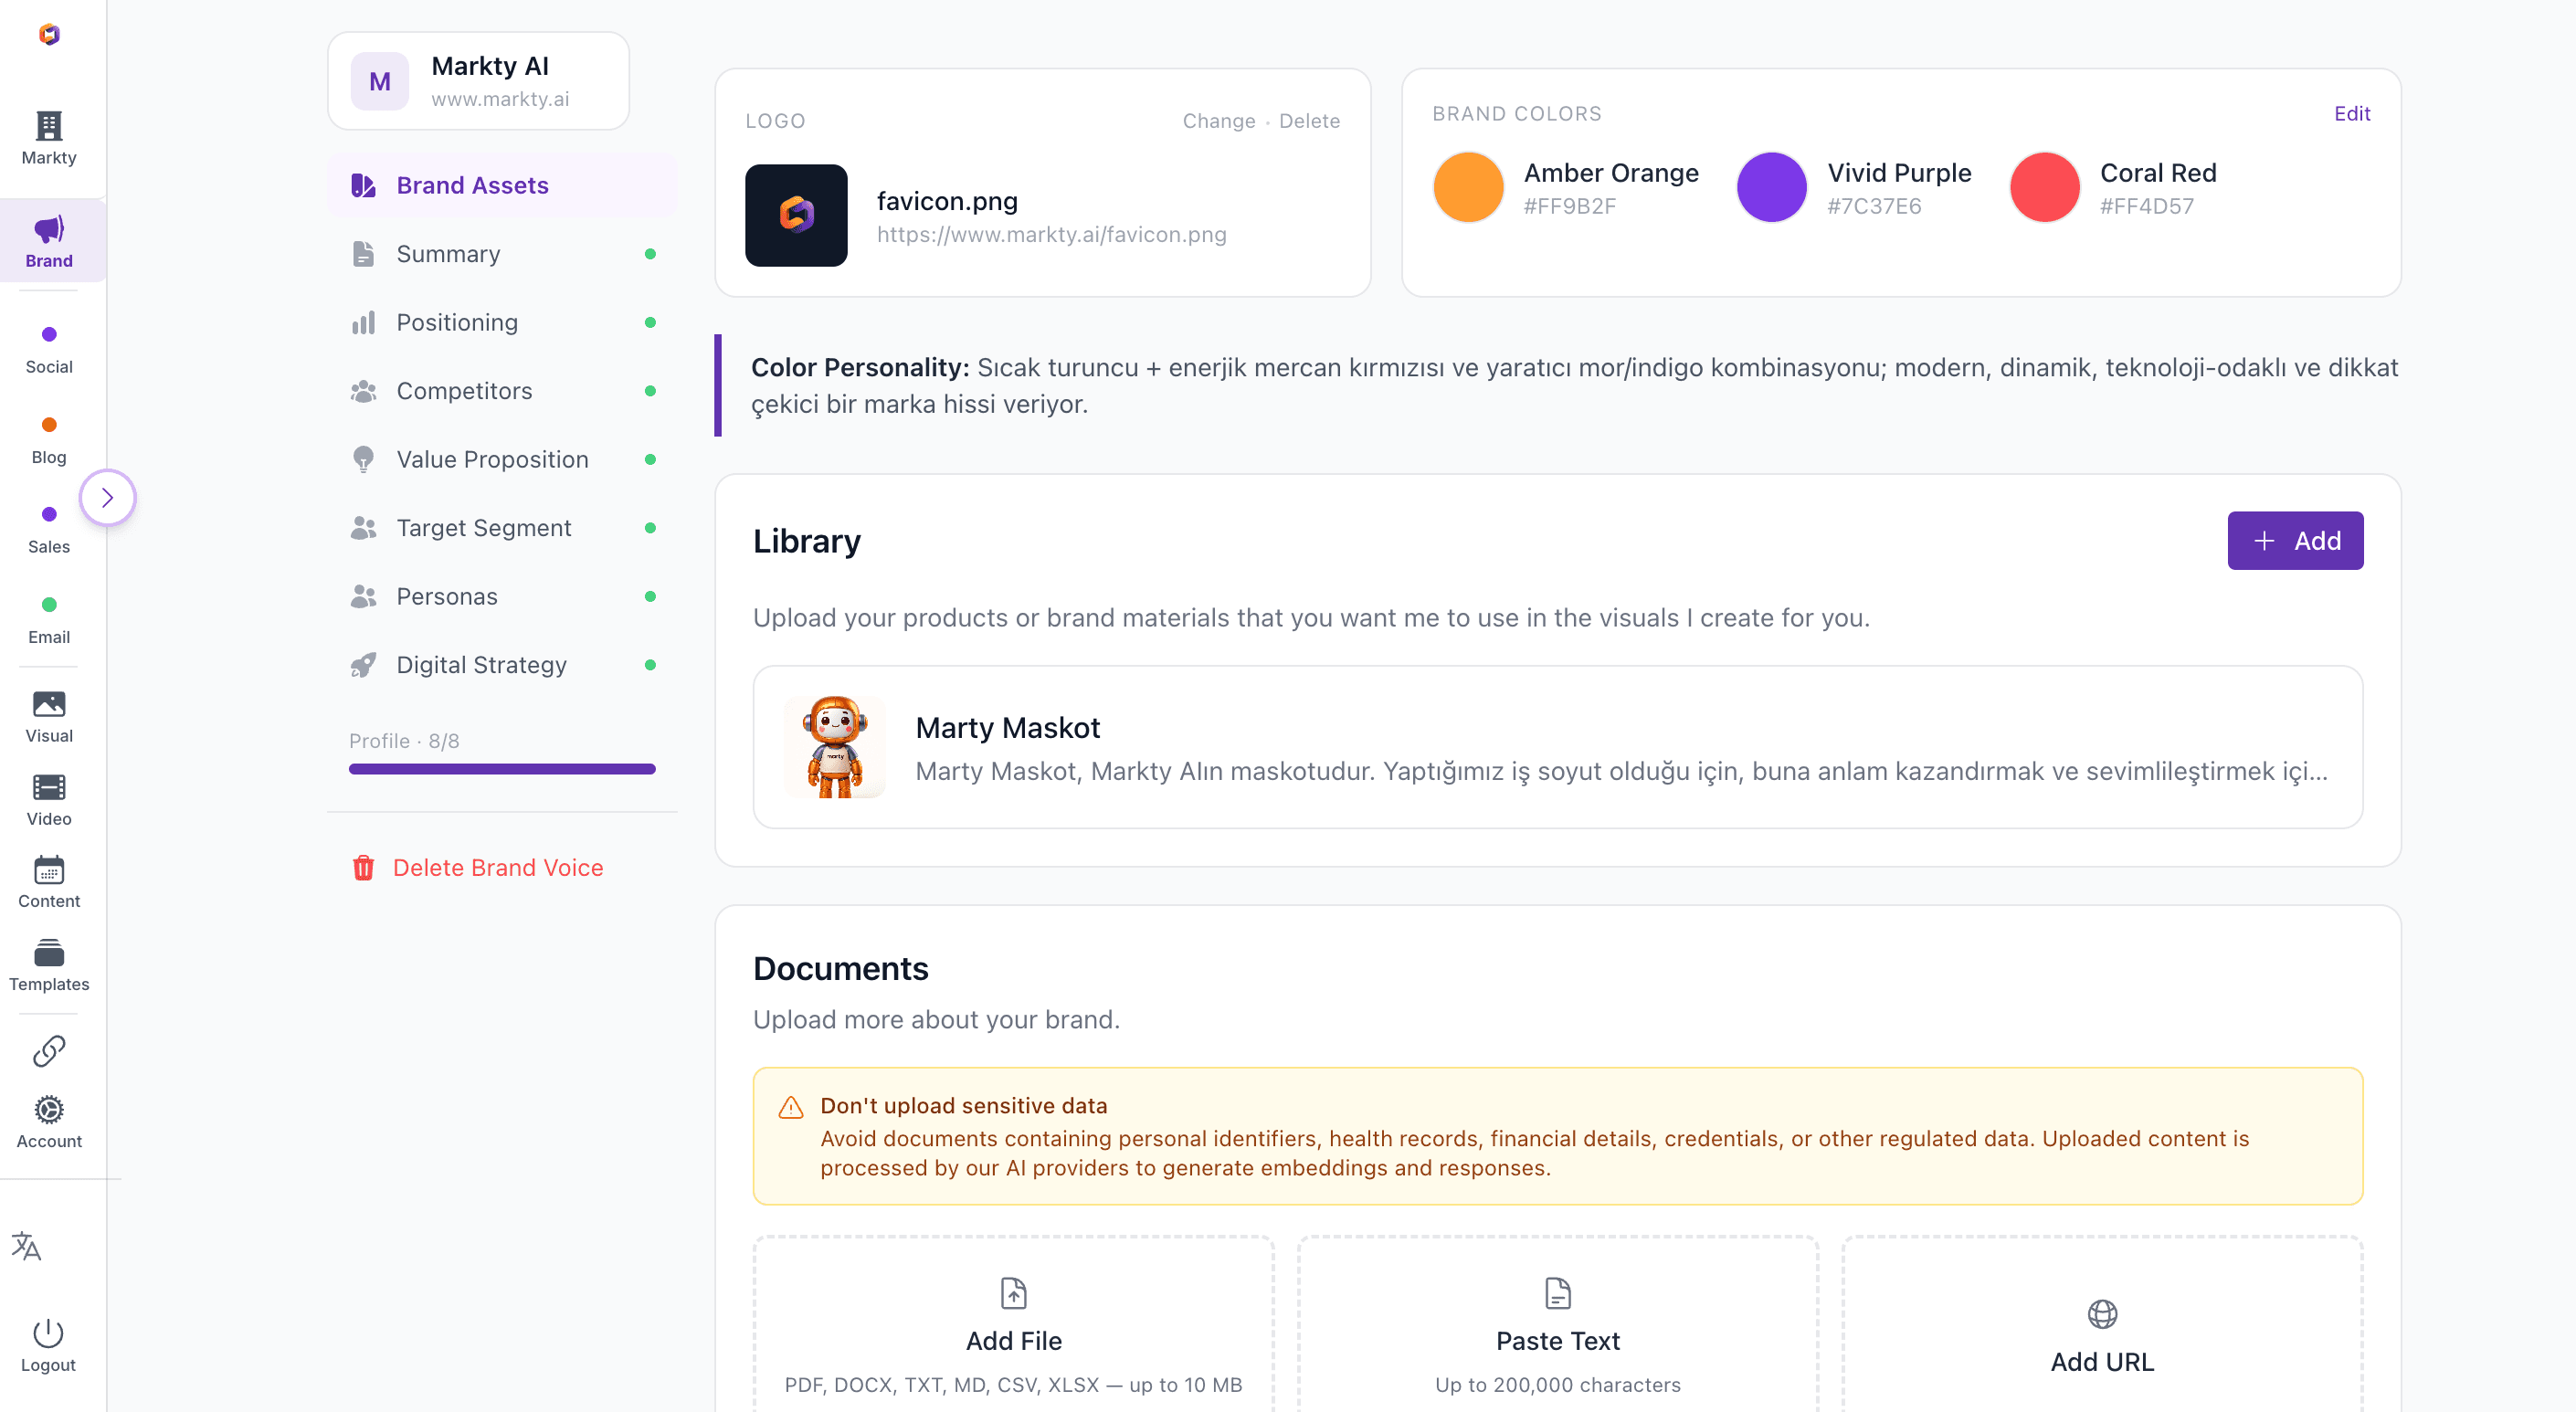Open Digital Strategy section
The height and width of the screenshot is (1412, 2576).
[481, 665]
